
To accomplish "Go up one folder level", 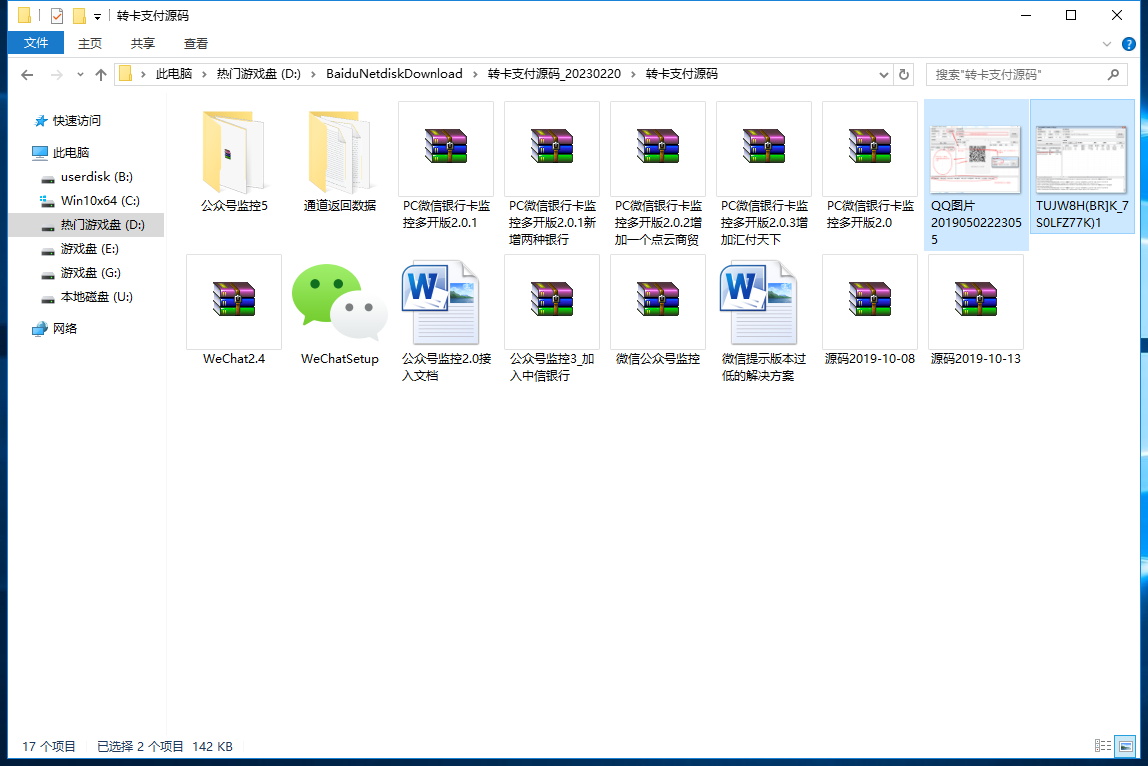I will point(101,75).
